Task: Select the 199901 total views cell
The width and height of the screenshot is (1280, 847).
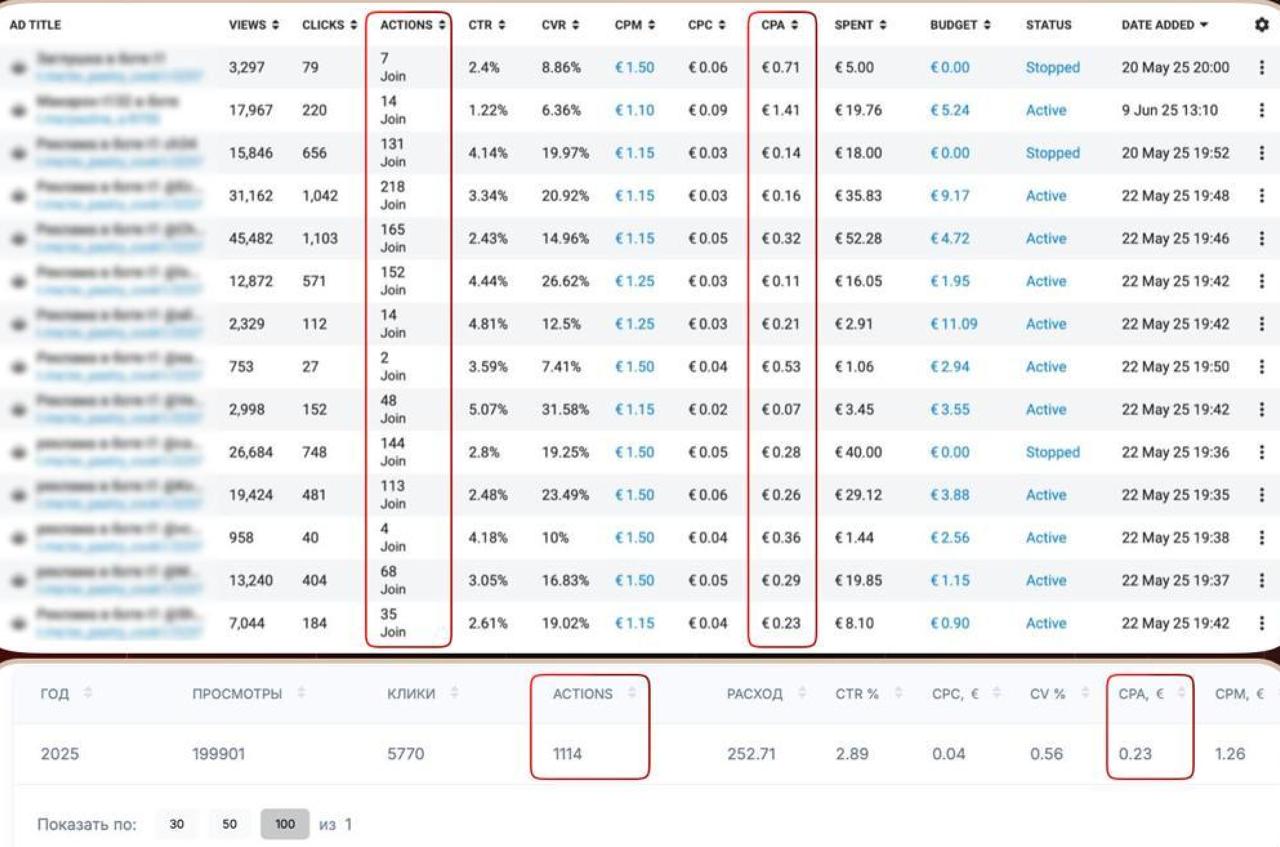Action: [x=219, y=754]
